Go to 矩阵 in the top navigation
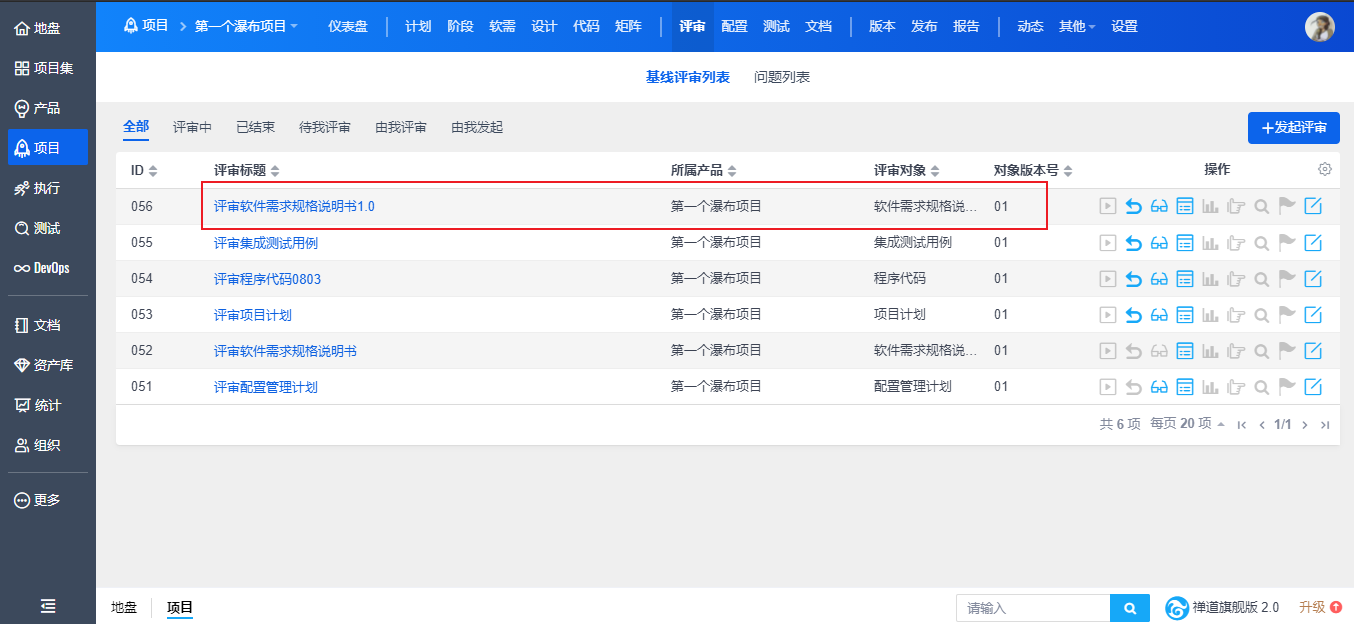This screenshot has width=1354, height=624. [x=628, y=26]
